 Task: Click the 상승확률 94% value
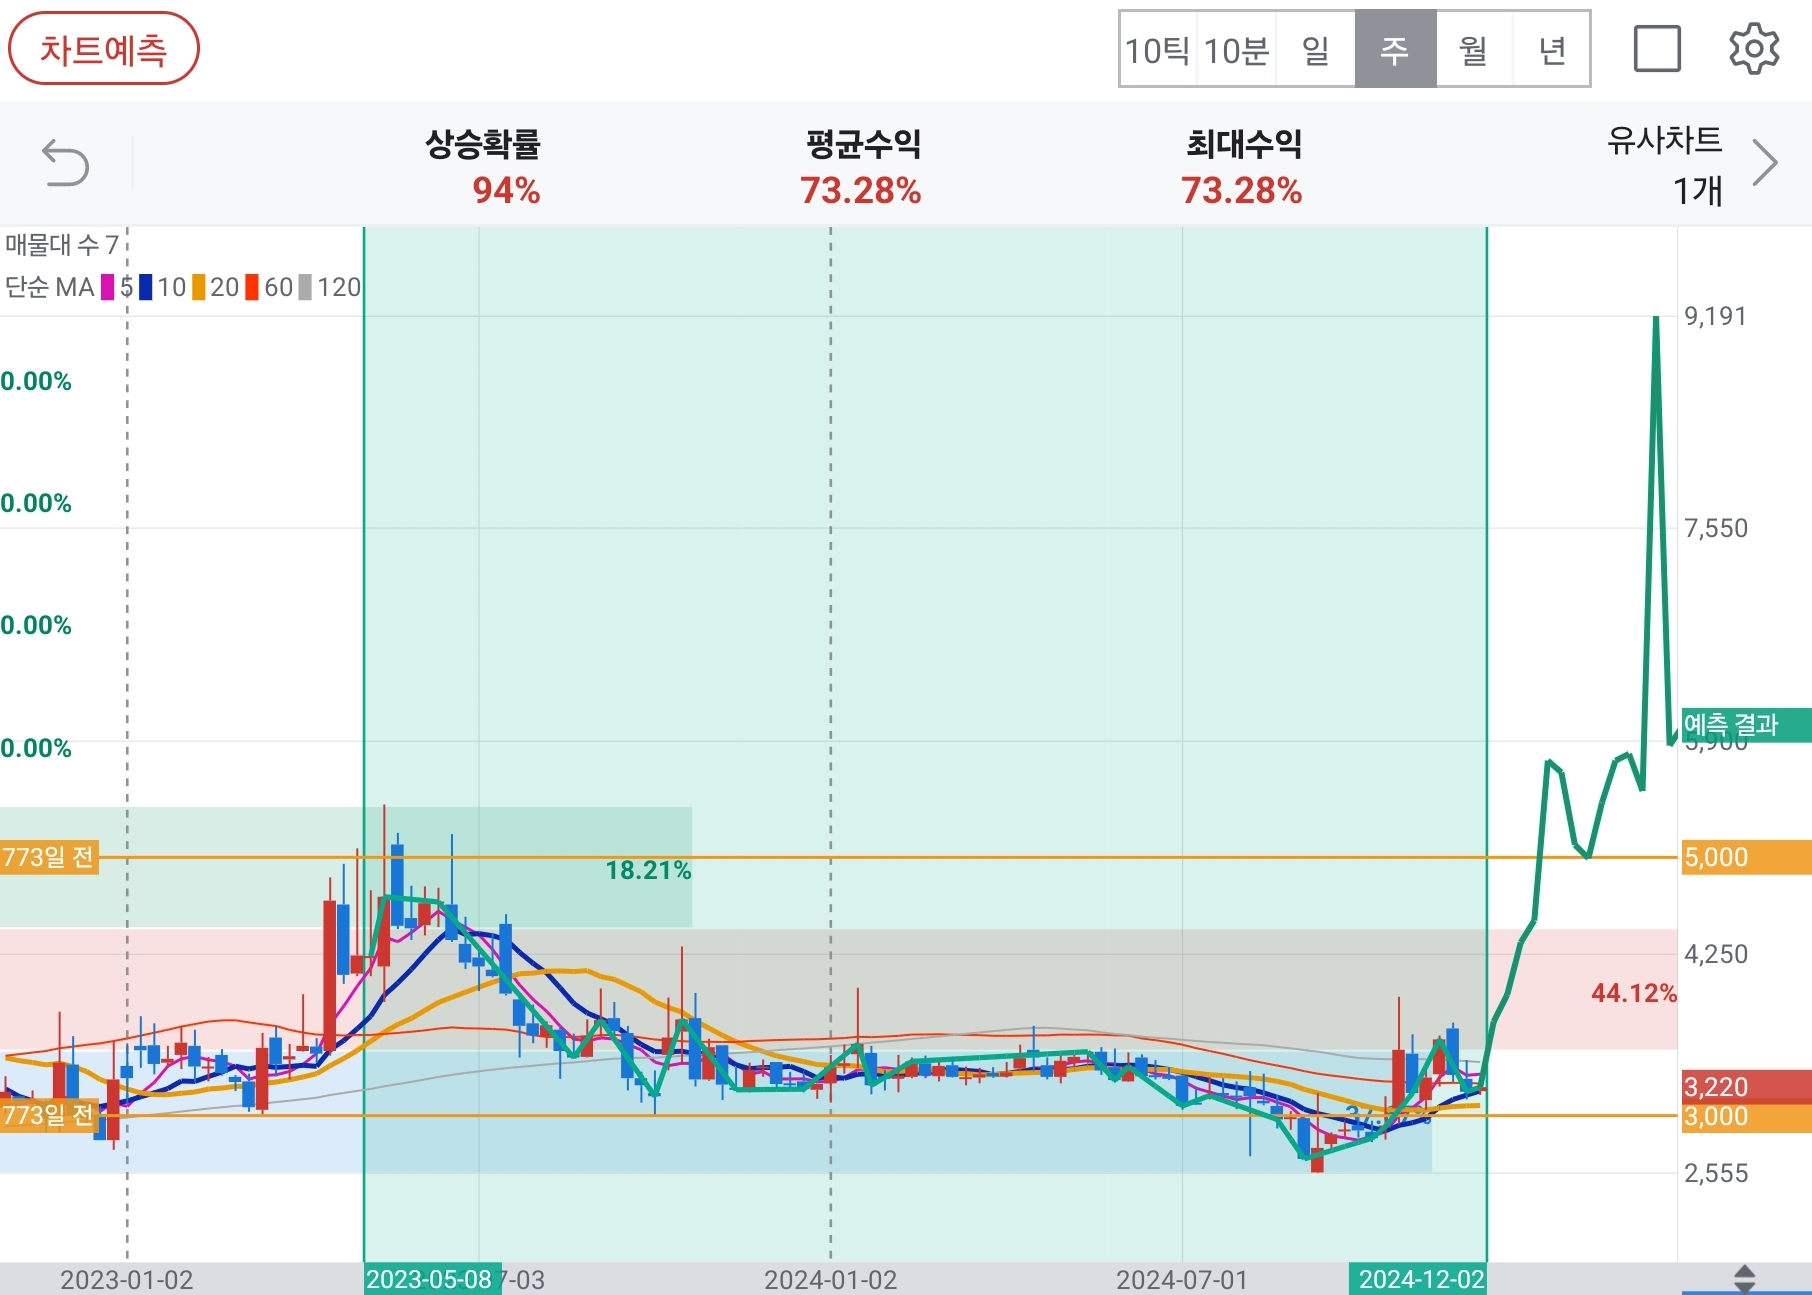tap(506, 190)
